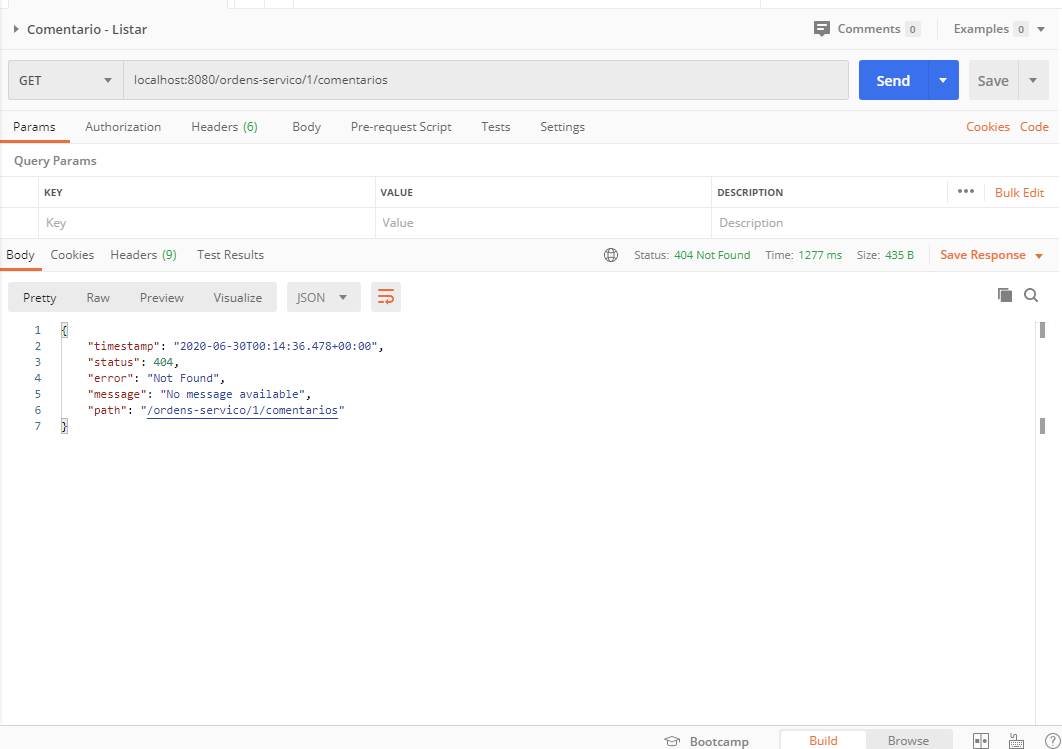Image resolution: width=1062 pixels, height=749 pixels.
Task: Click the Bootcamp label in status bar
Action: pos(719,742)
